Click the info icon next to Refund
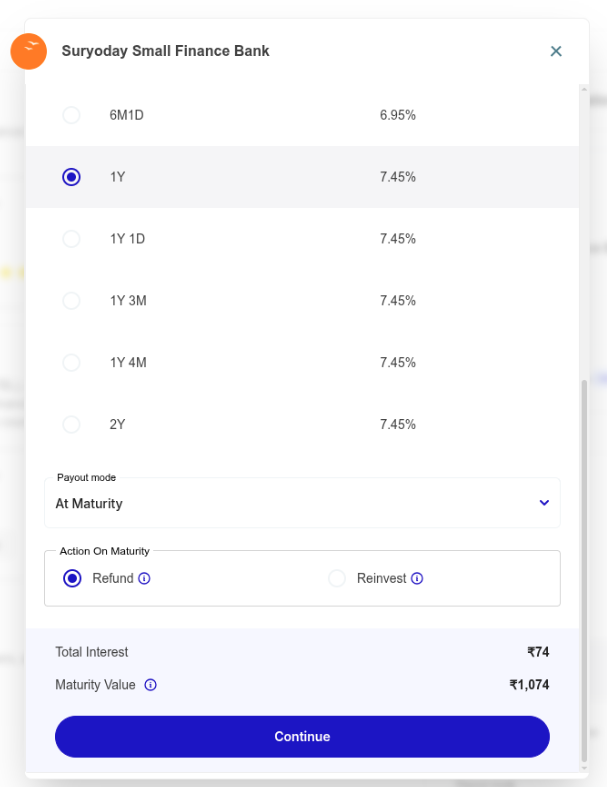Screen dimensions: 607x787 pyautogui.click(x=144, y=578)
